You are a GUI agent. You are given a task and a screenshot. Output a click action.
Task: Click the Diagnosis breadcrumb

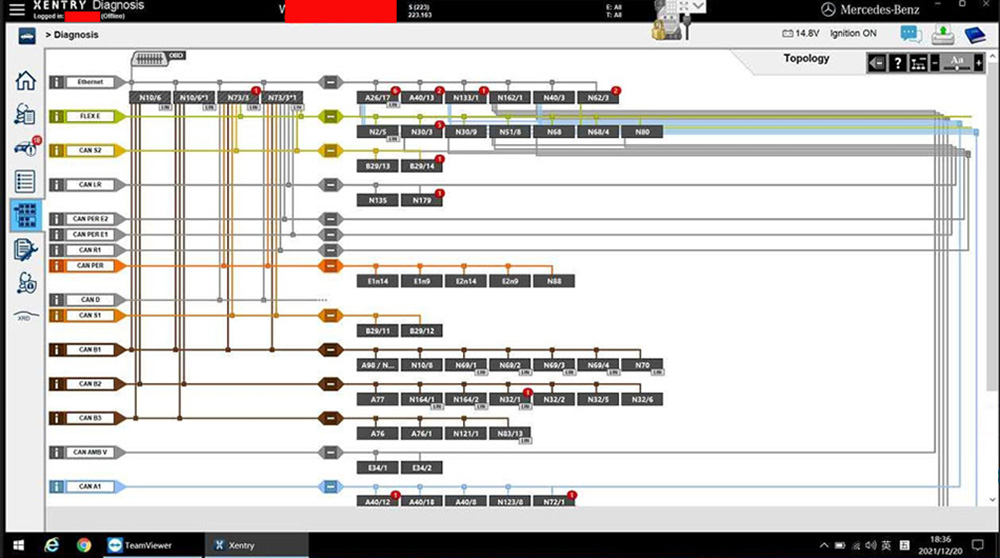(76, 35)
